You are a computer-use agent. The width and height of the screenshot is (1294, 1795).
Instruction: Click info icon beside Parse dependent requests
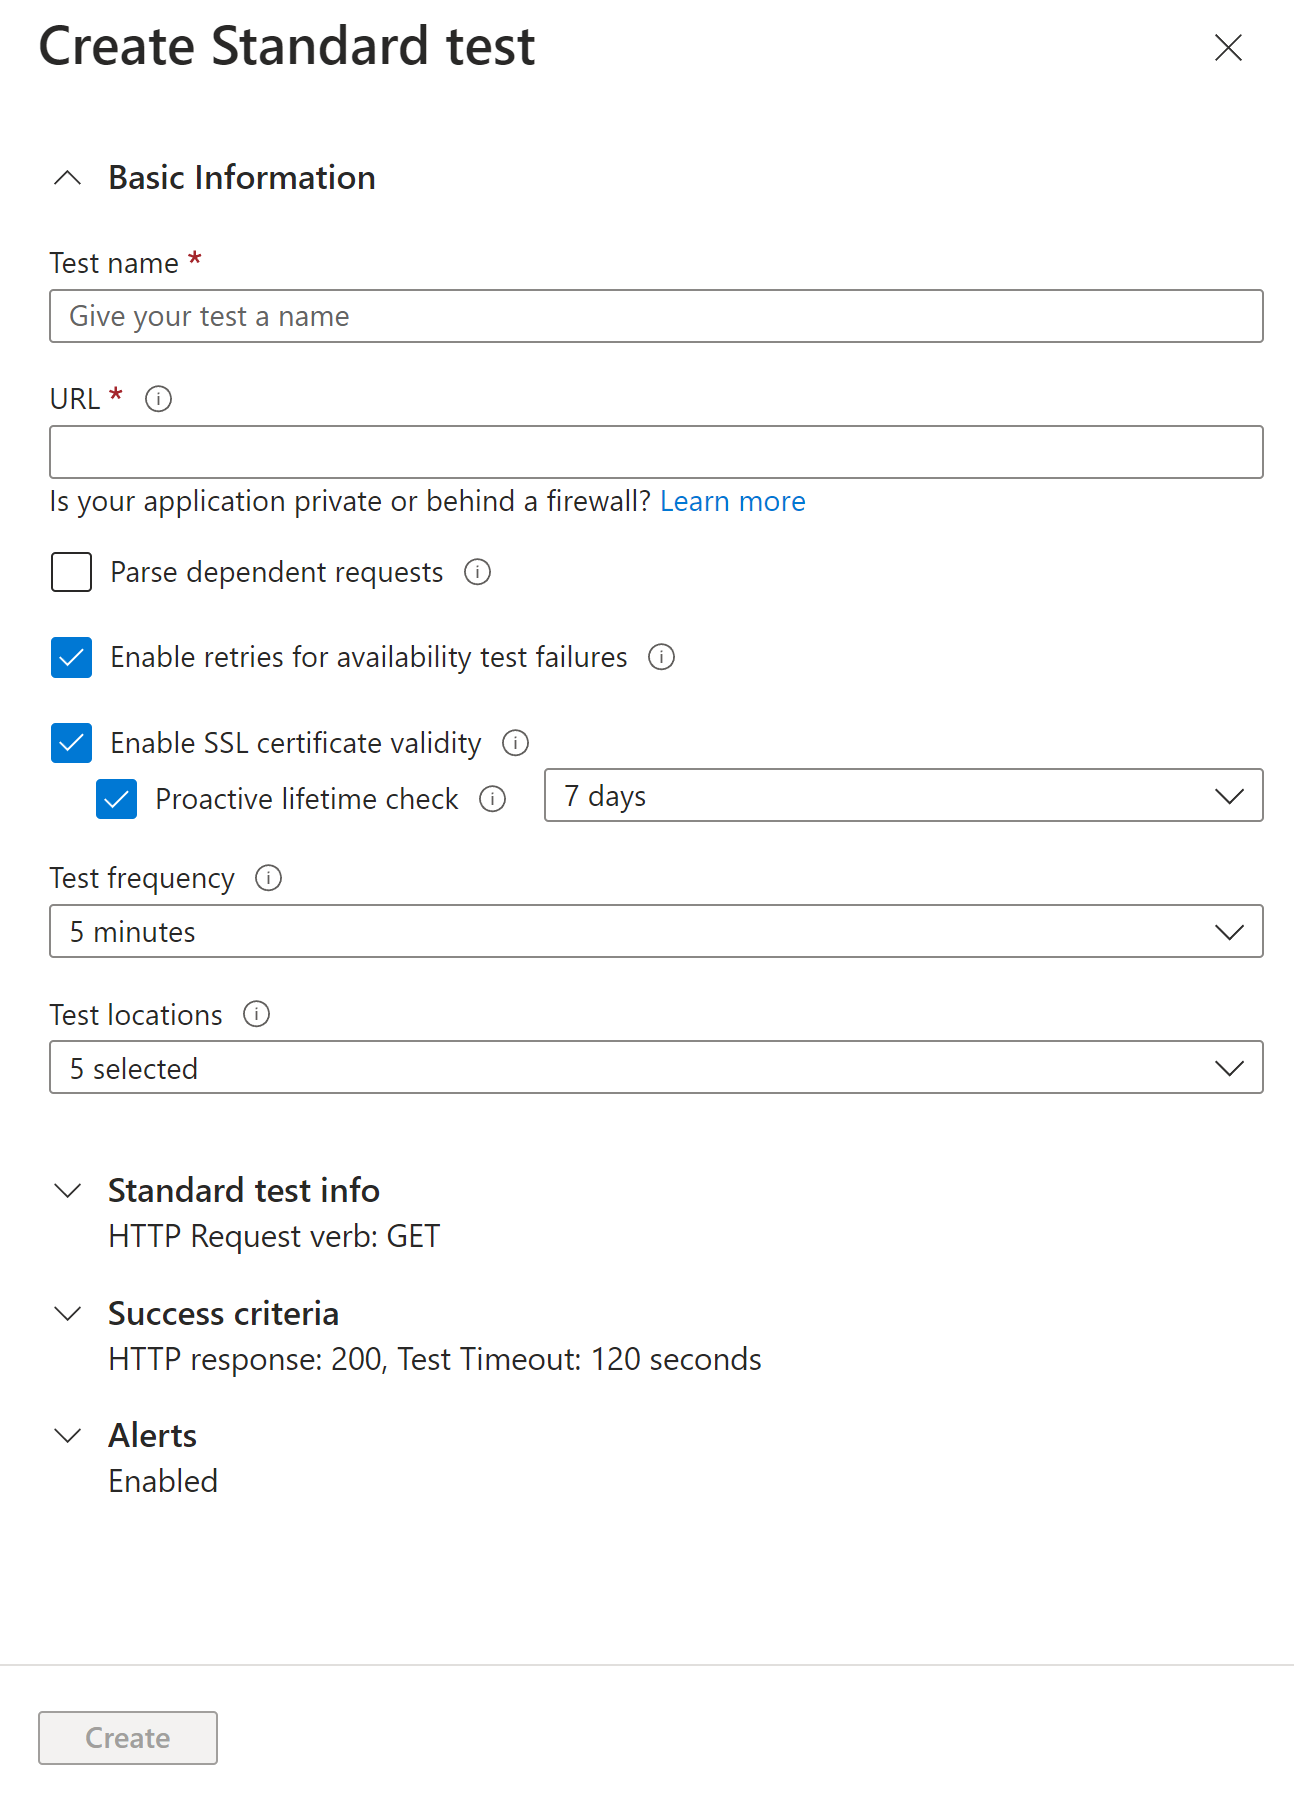pos(477,572)
